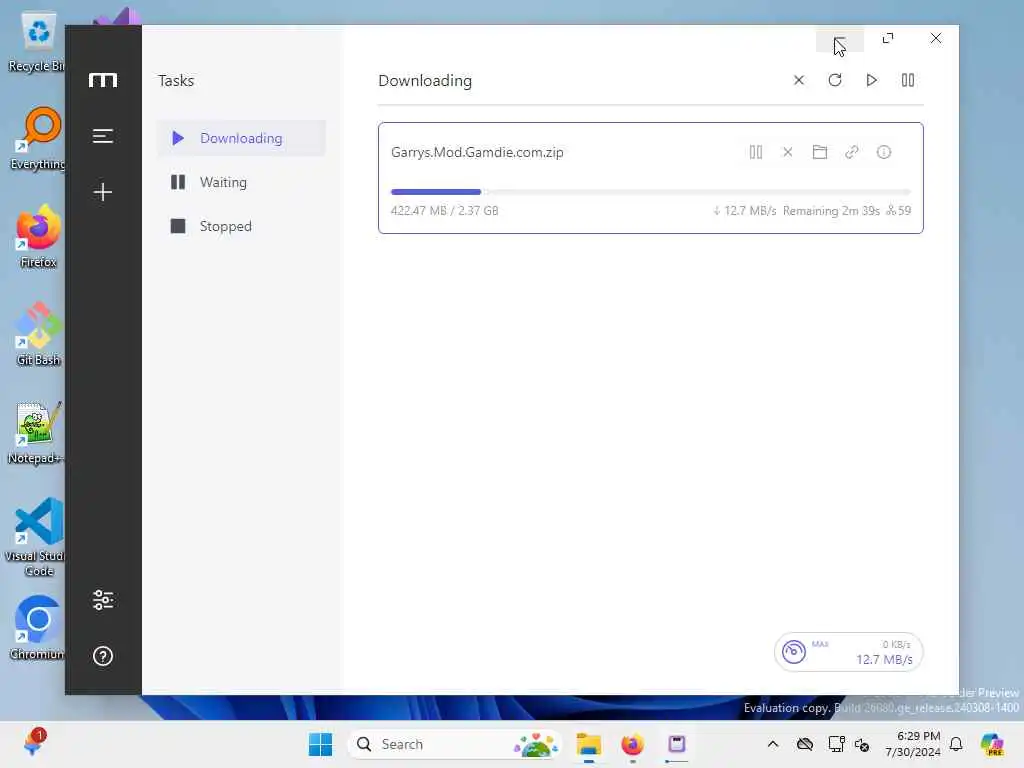Copy link for Garrys.Mod zip task
Screen dimensions: 1024x768
pyautogui.click(x=852, y=152)
